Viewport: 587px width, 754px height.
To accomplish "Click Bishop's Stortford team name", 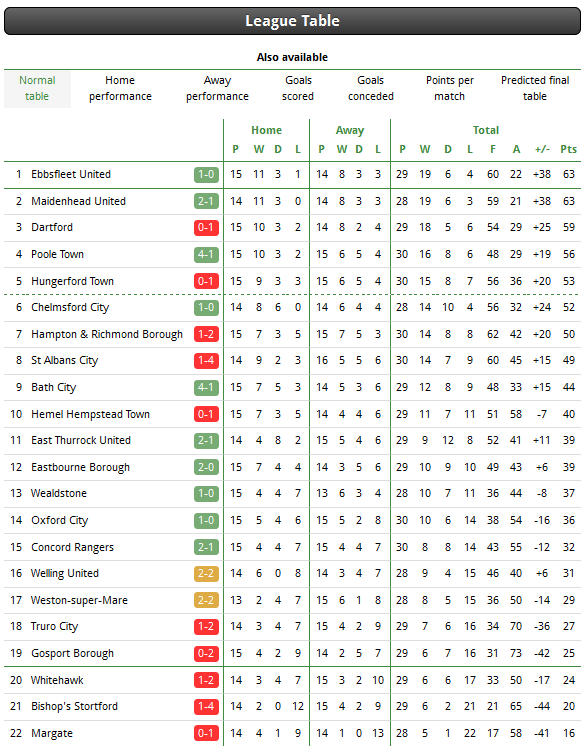I will coord(74,706).
